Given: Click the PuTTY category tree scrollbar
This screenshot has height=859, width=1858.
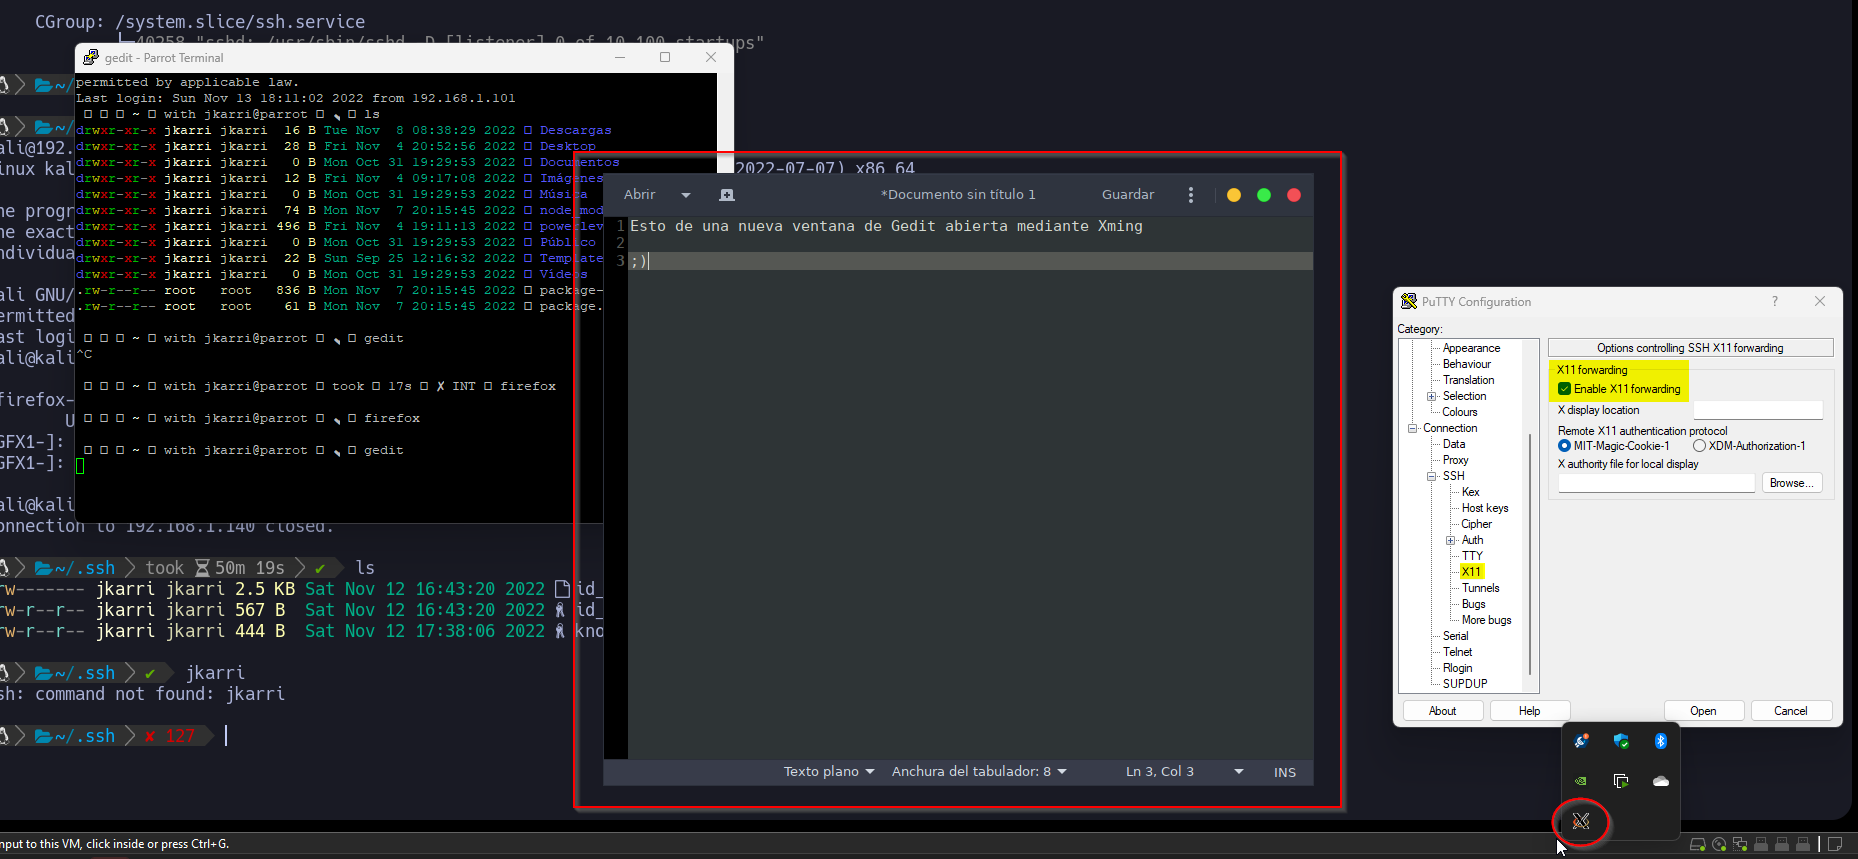Looking at the screenshot, I should pos(1530,555).
